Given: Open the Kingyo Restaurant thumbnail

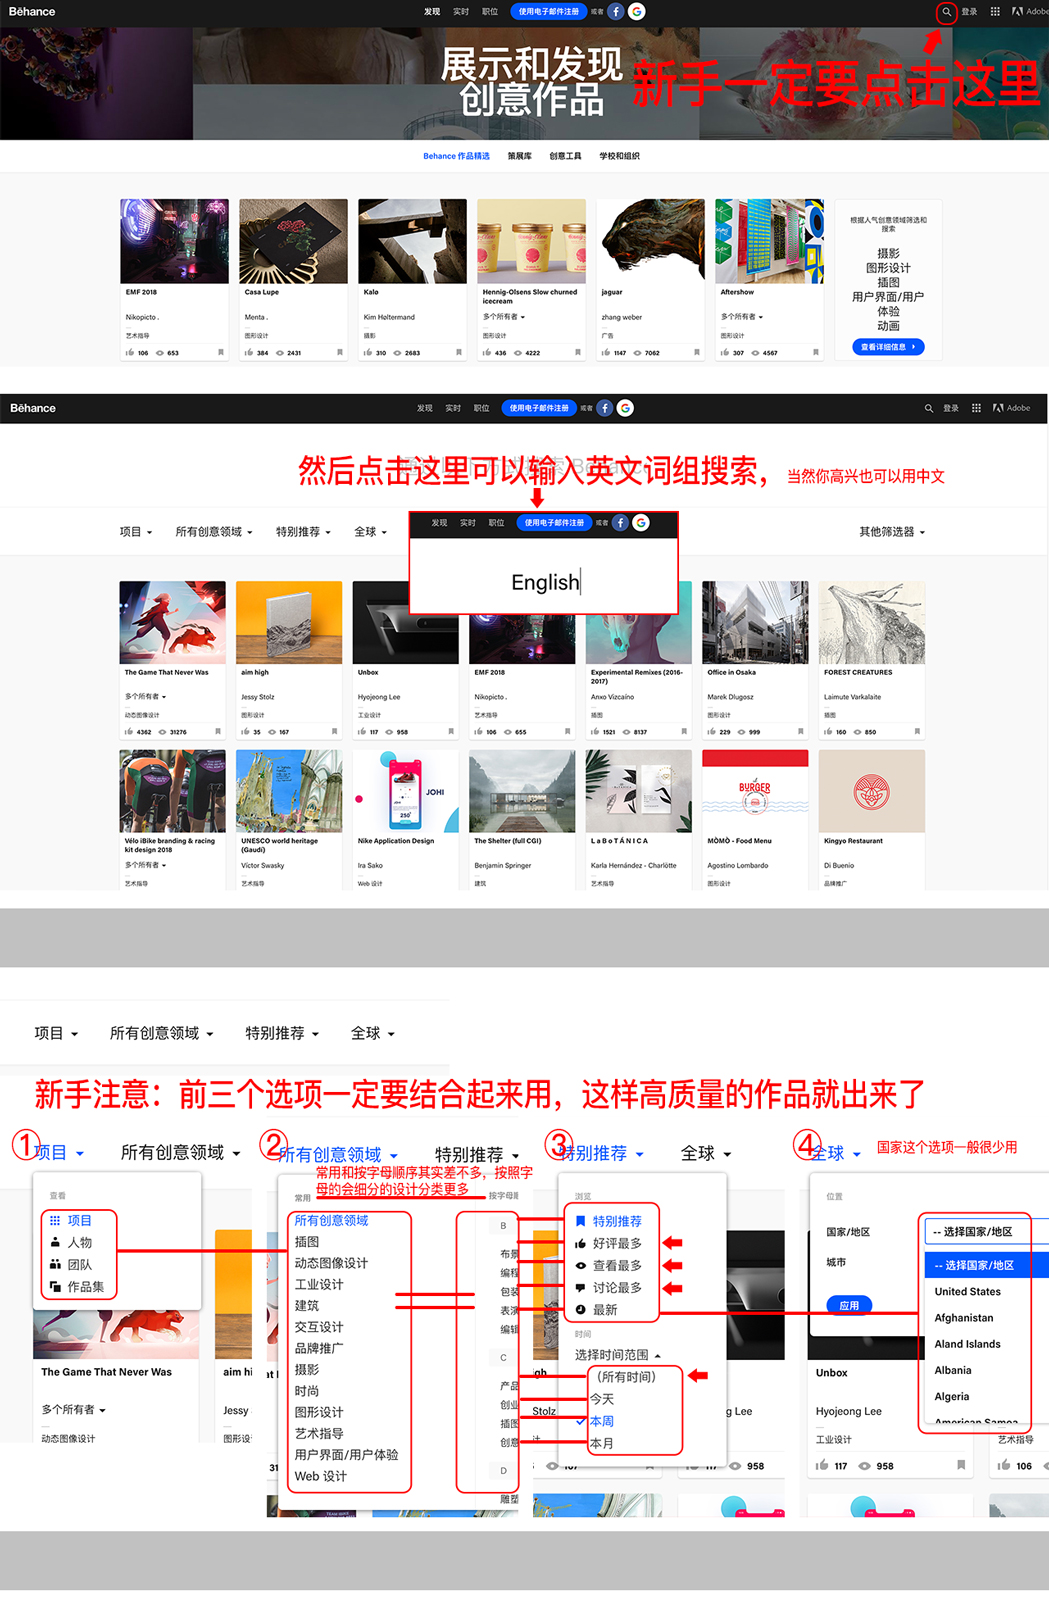Looking at the screenshot, I should tap(871, 791).
